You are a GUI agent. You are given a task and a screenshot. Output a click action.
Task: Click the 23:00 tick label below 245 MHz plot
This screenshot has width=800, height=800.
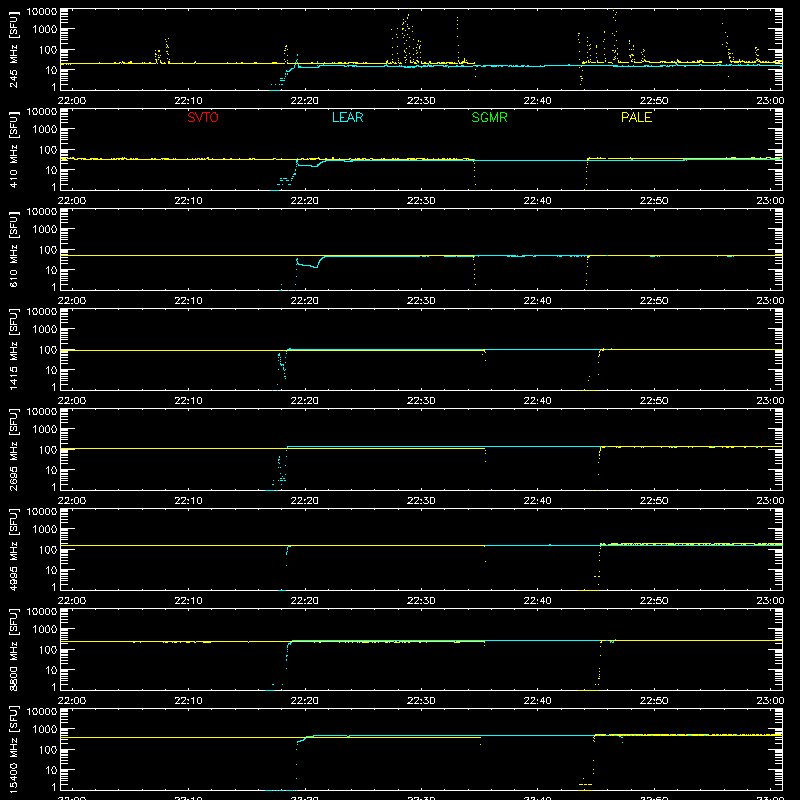click(x=770, y=101)
